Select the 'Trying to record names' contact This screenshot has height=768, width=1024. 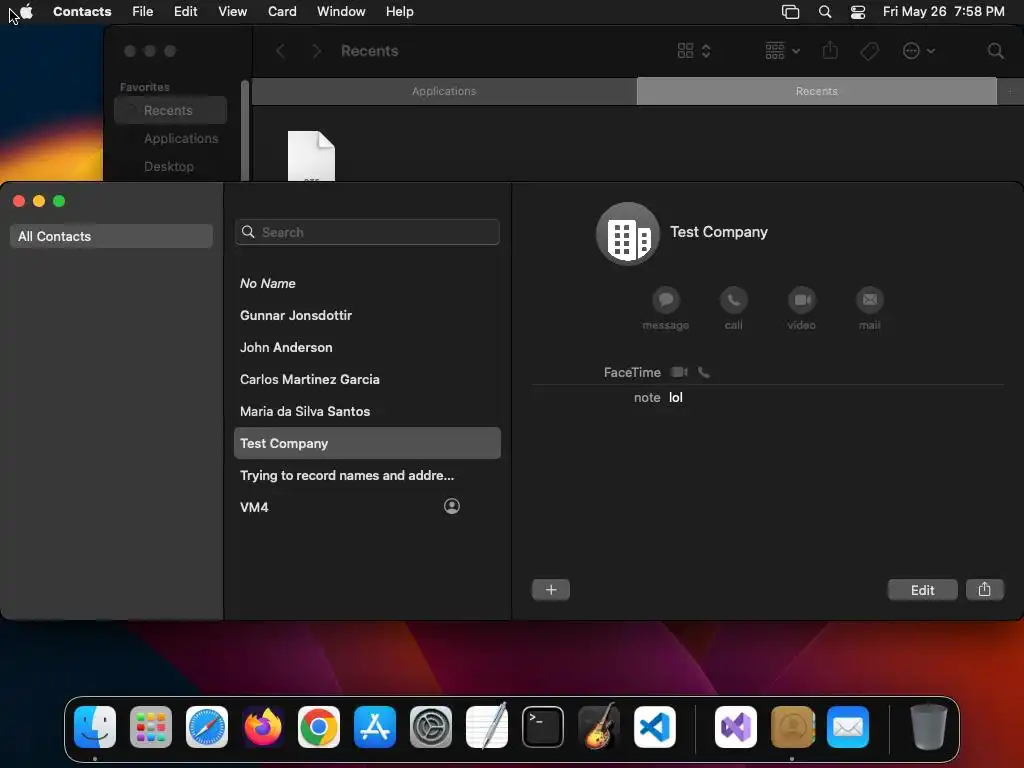(367, 475)
